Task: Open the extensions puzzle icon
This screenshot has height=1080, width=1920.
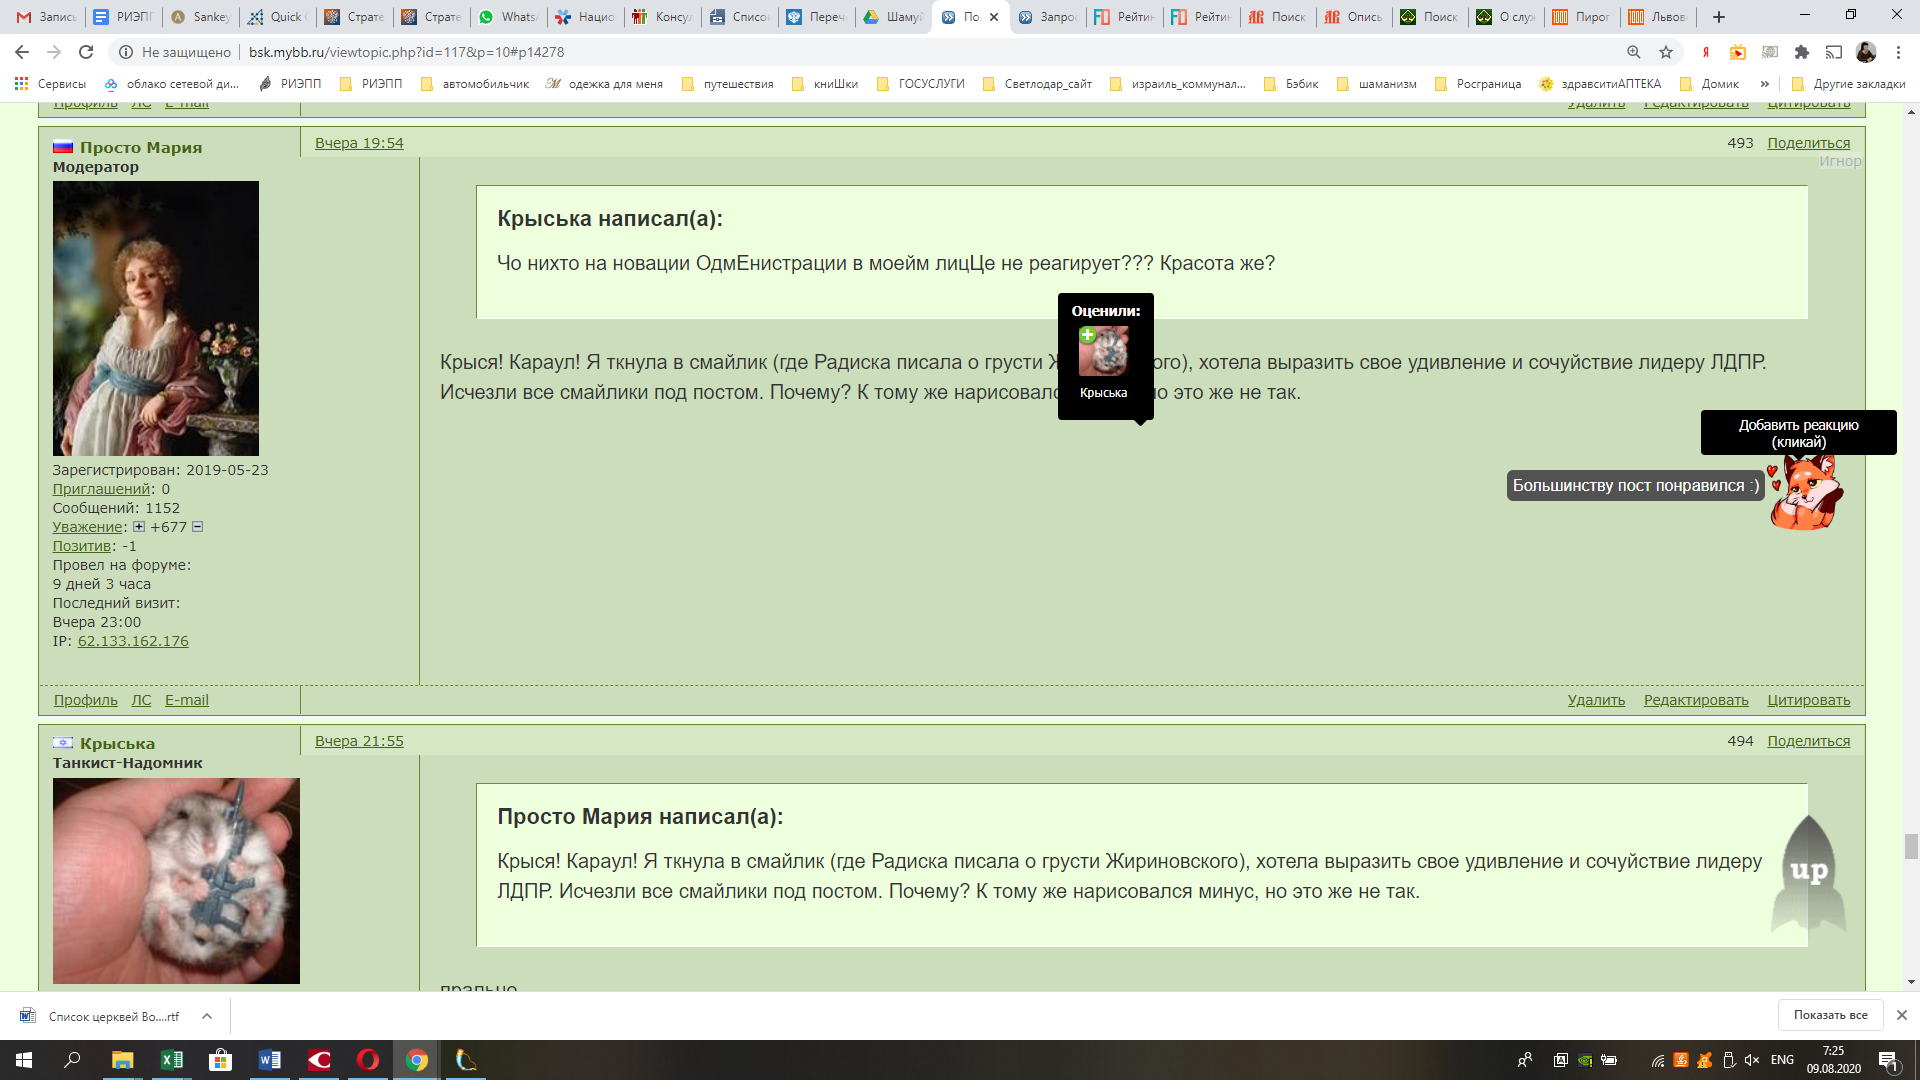Action: (1802, 52)
